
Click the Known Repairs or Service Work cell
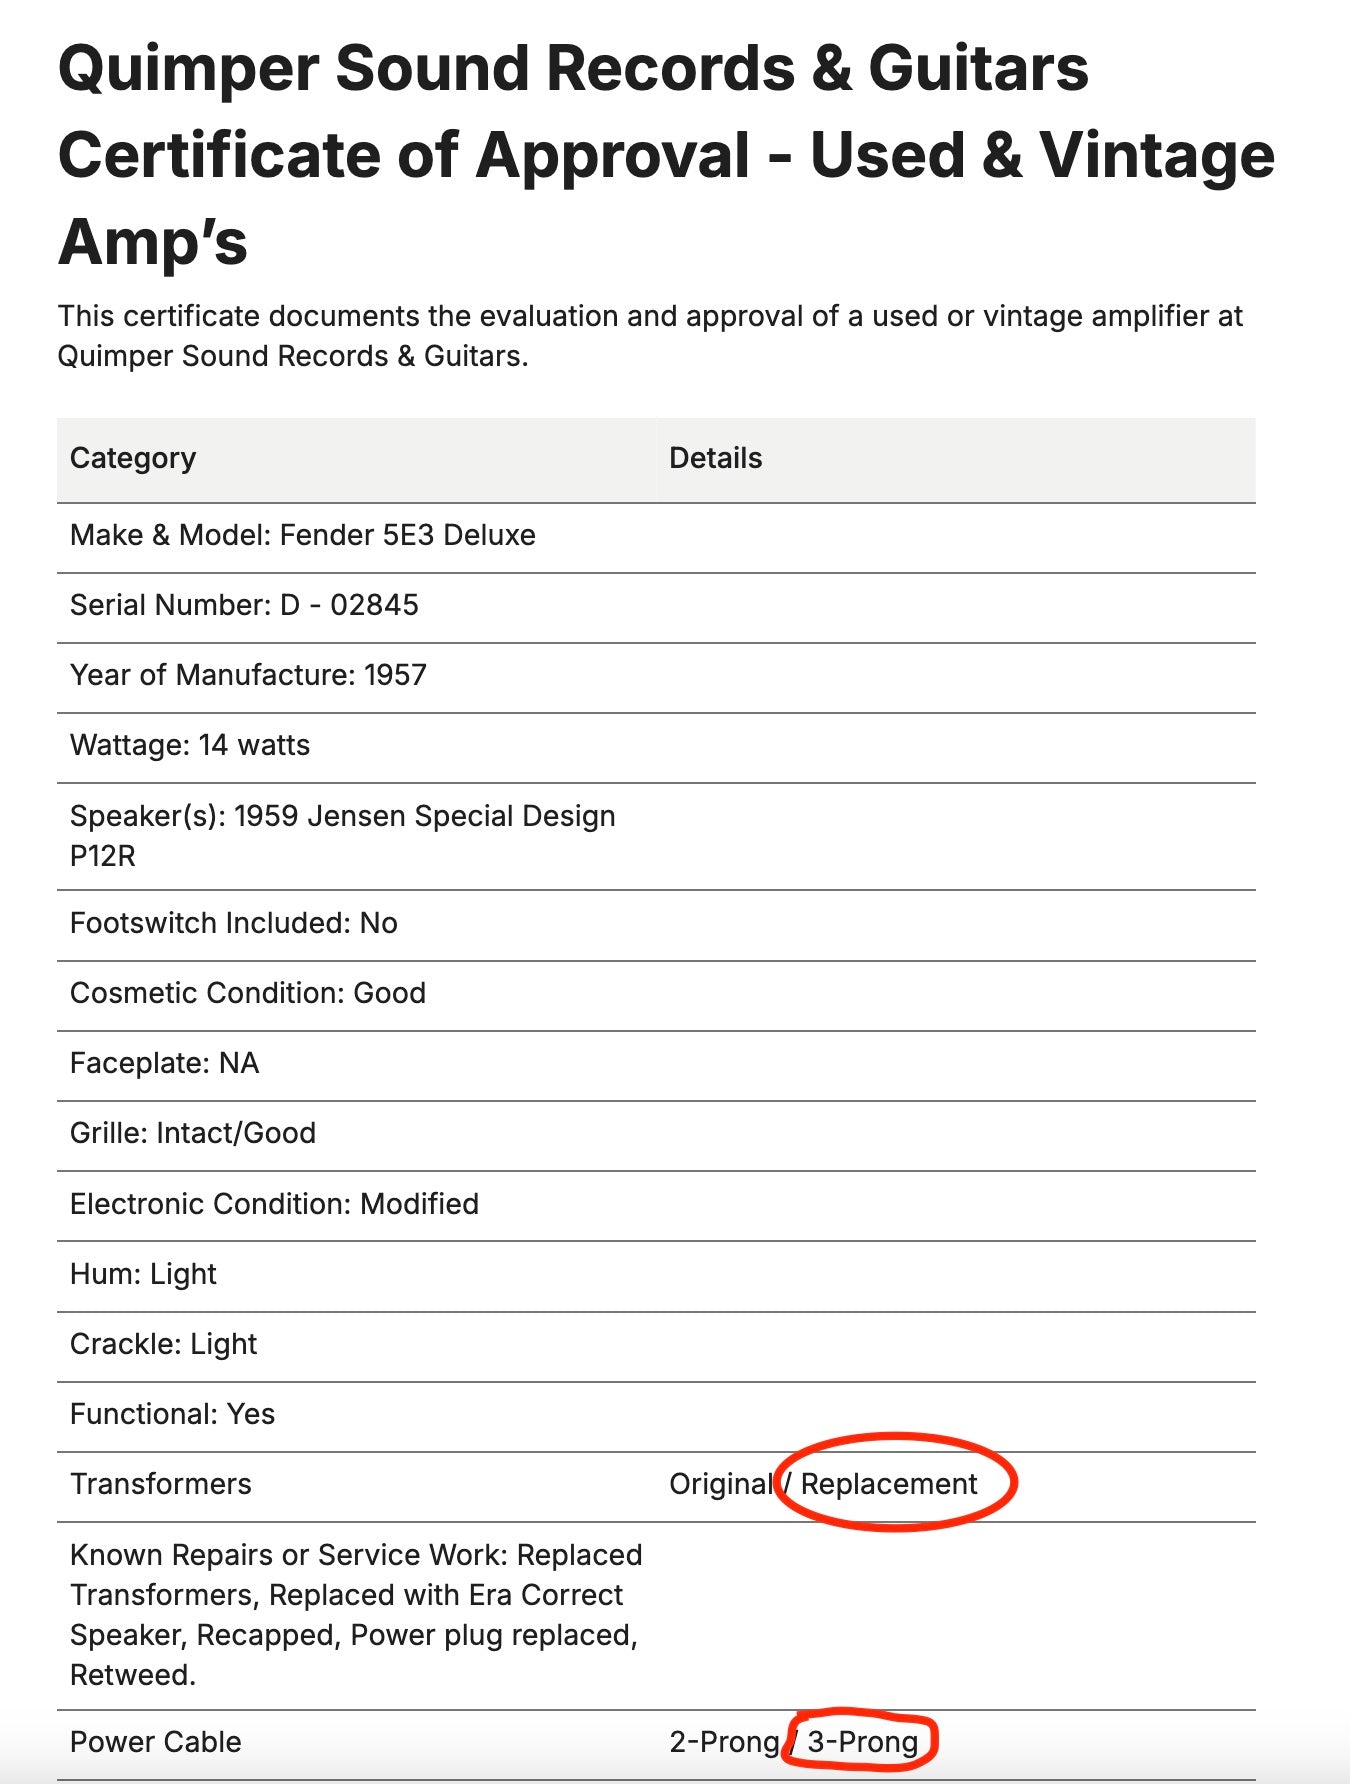(x=356, y=1614)
